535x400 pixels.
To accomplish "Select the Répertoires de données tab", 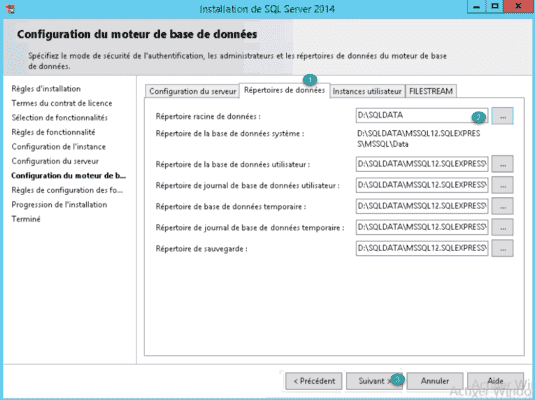I will 284,90.
